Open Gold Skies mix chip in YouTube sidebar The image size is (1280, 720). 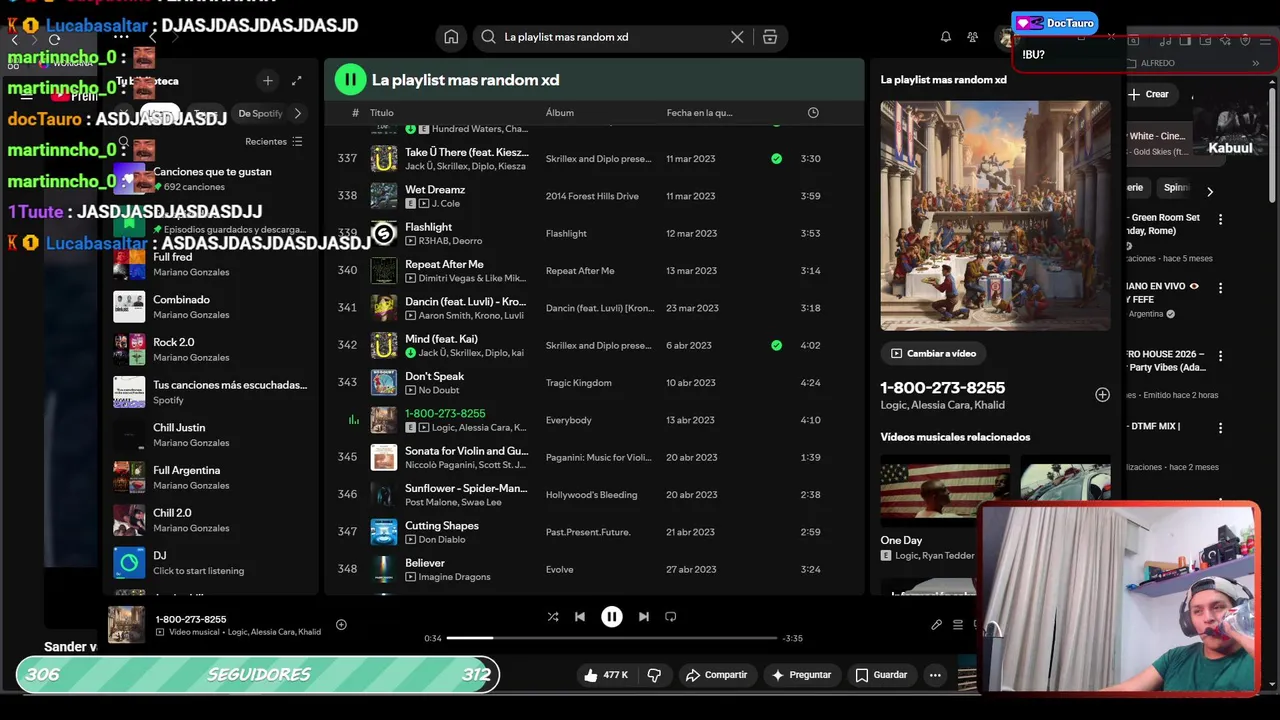pyautogui.click(x=1157, y=143)
